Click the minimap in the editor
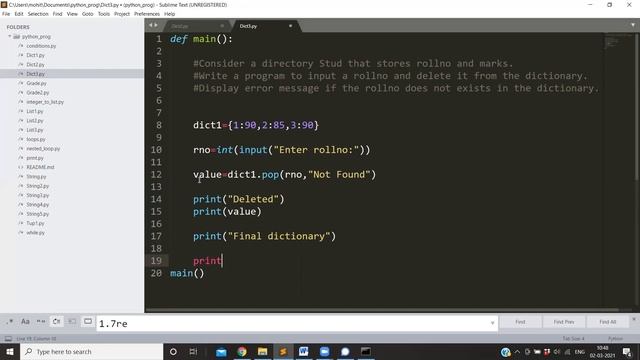Image resolution: width=640 pixels, height=360 pixels. 617,42
